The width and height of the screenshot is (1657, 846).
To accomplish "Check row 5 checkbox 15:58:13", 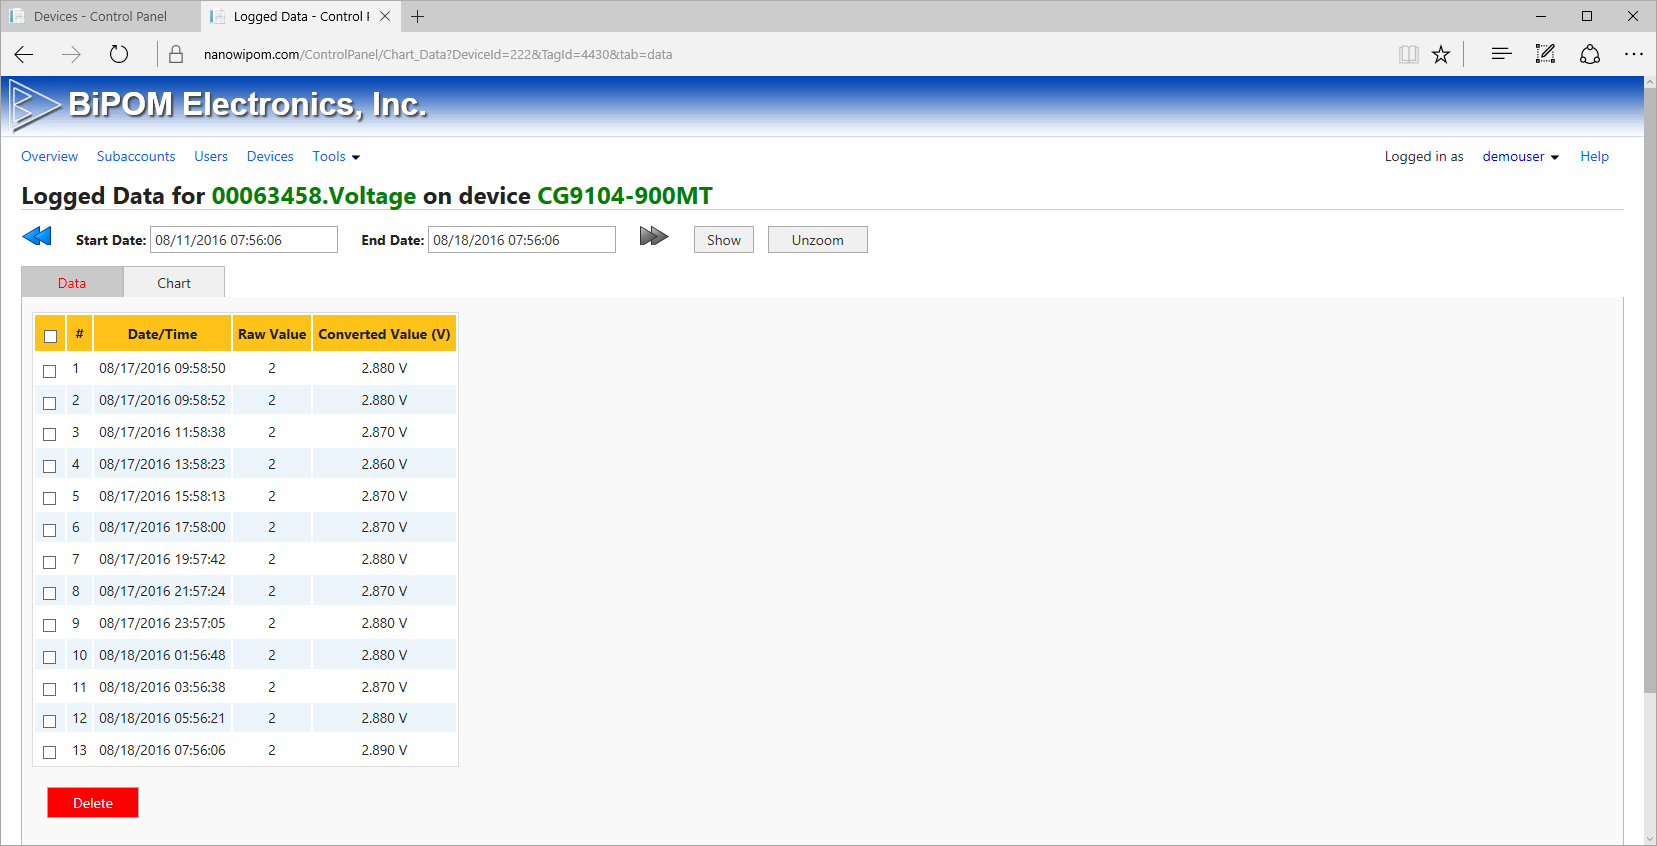I will 50,498.
